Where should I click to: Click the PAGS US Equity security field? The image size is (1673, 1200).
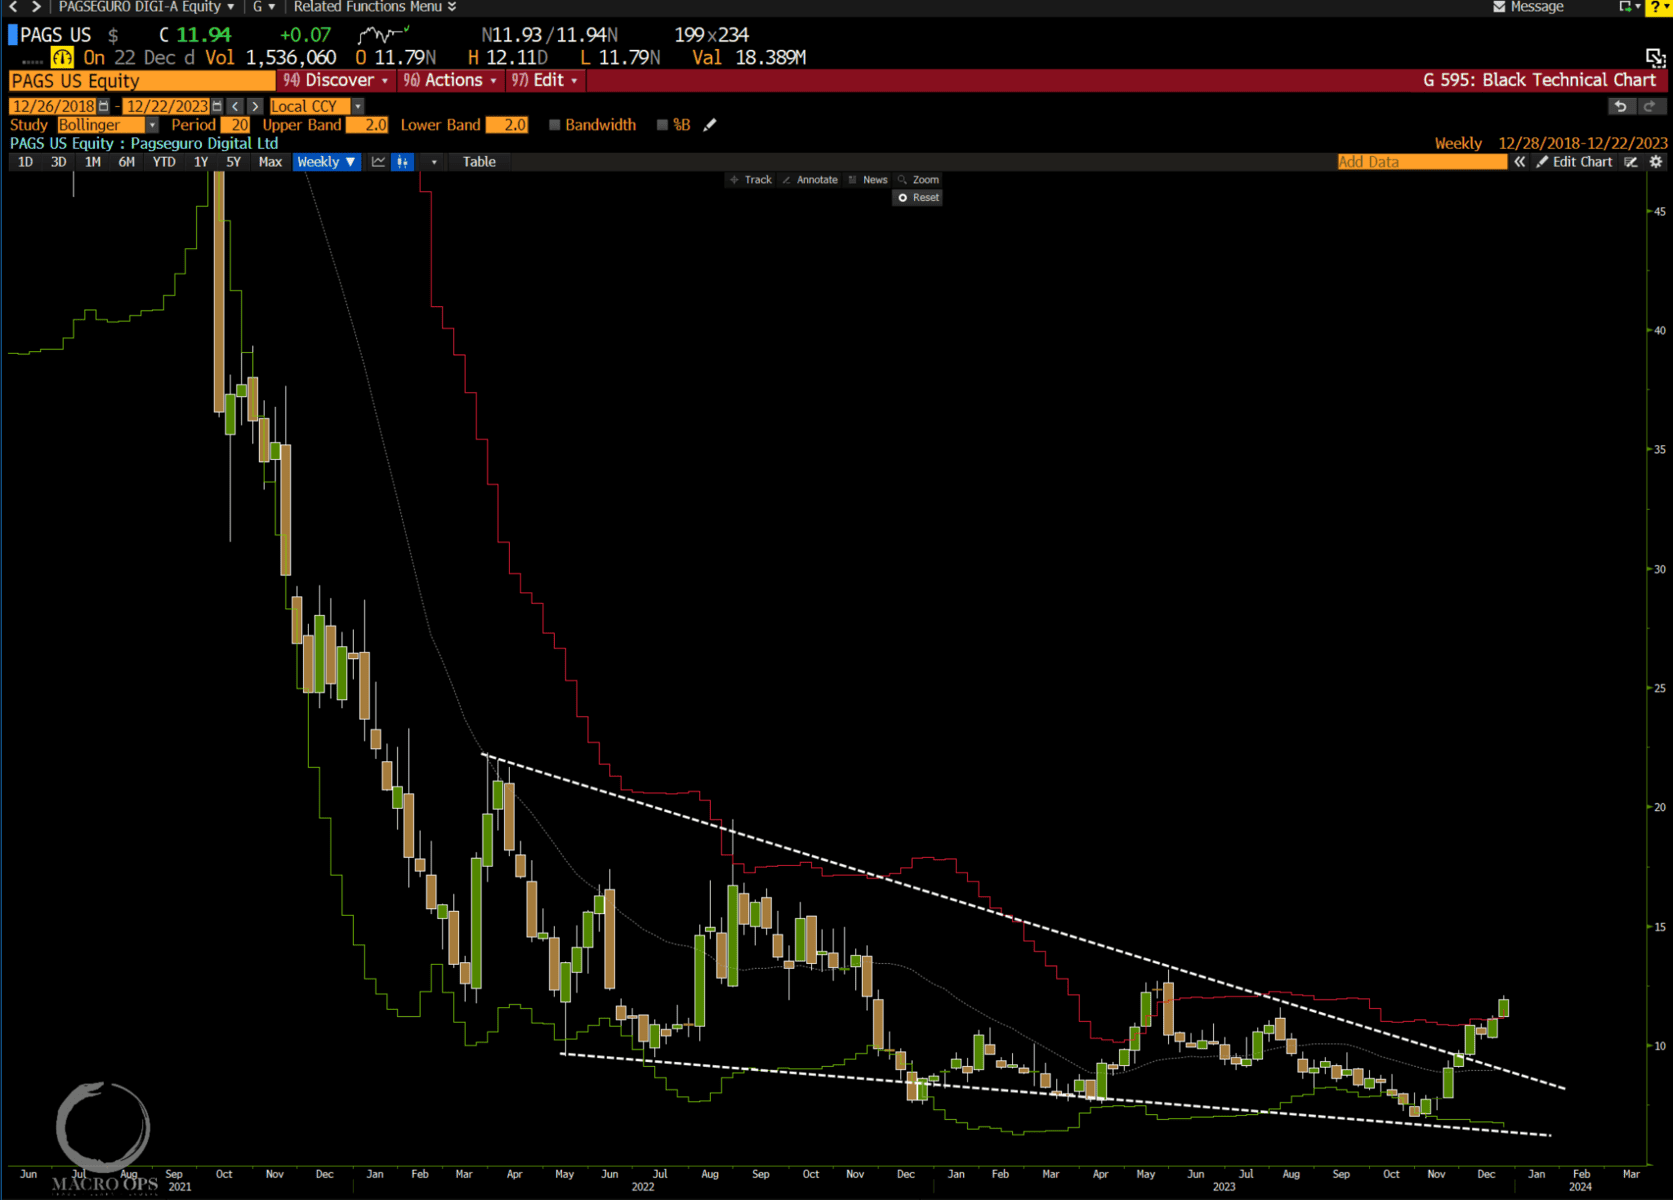(141, 81)
